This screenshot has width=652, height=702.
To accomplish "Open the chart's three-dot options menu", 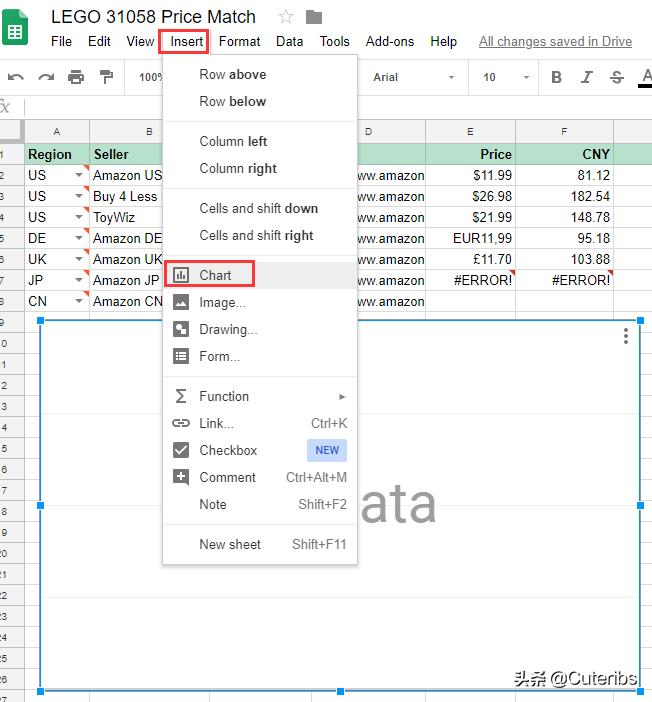I will click(x=626, y=336).
